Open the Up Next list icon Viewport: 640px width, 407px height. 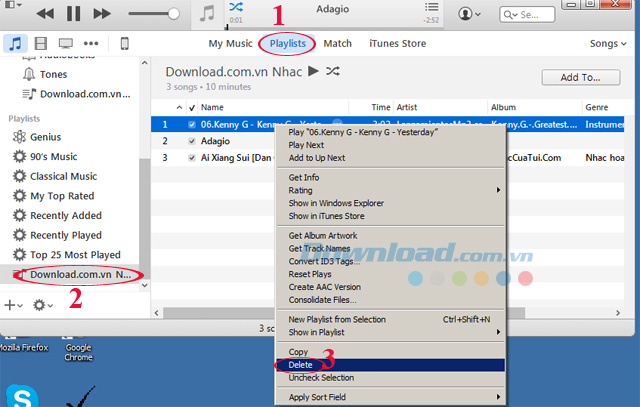point(431,7)
